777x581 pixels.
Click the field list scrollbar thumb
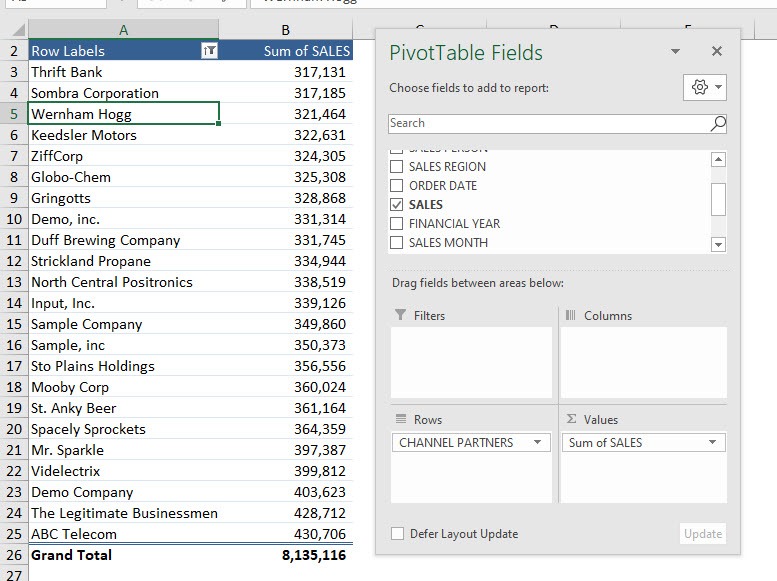click(718, 199)
